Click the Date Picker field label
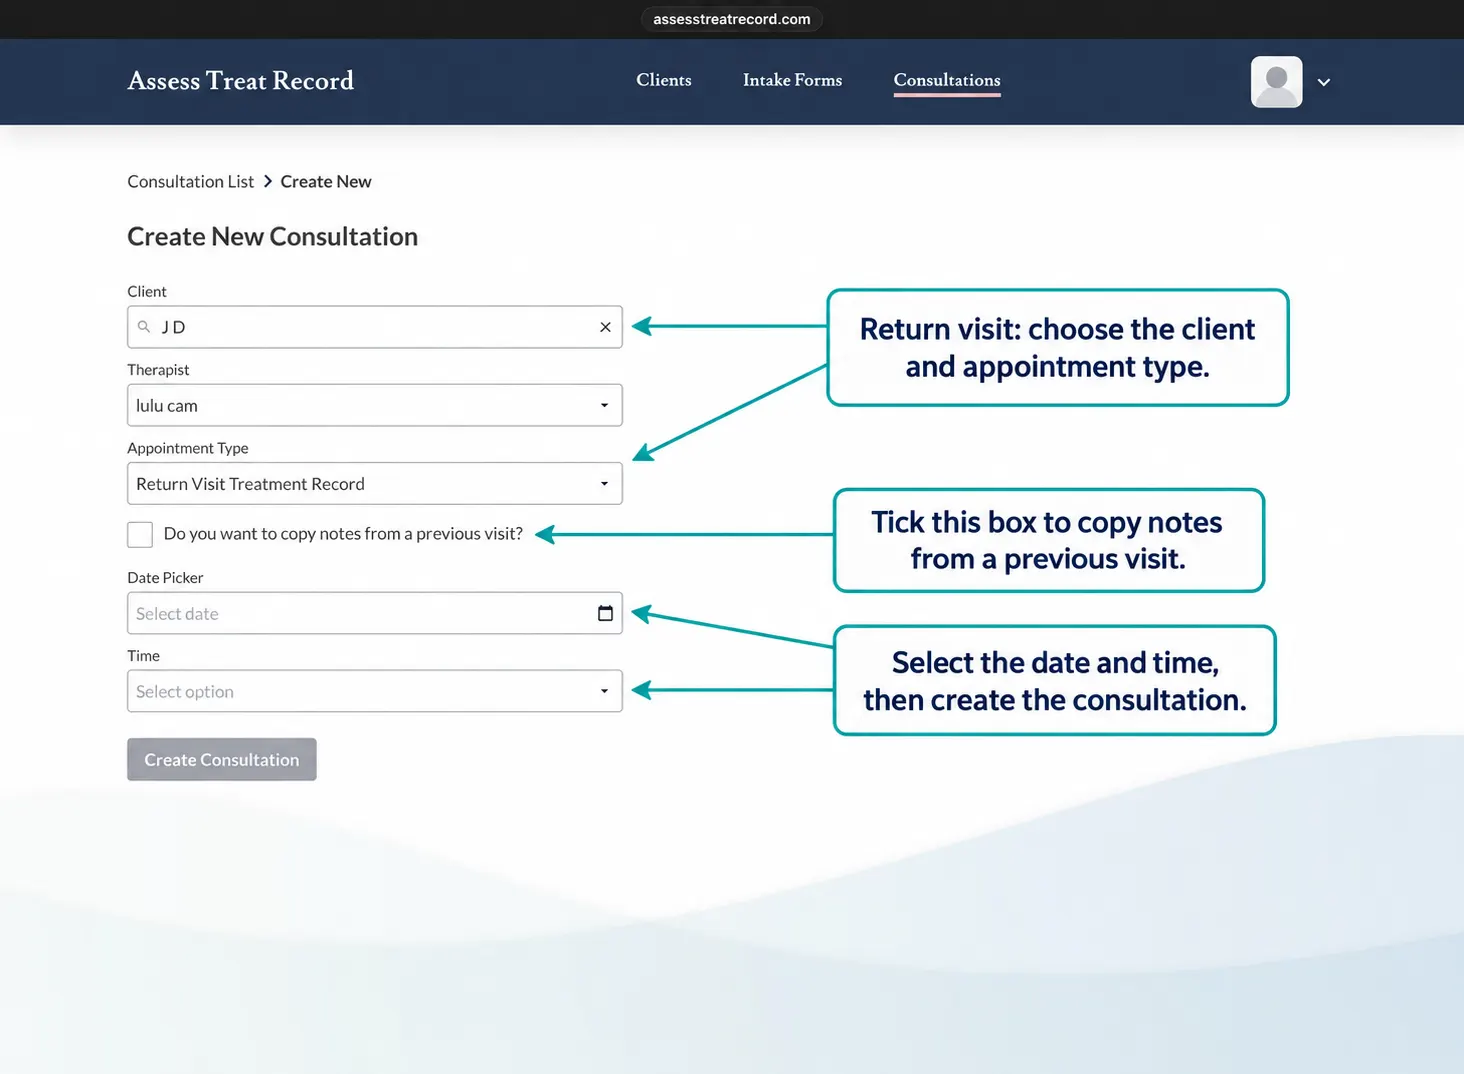This screenshot has height=1074, width=1464. coord(165,578)
